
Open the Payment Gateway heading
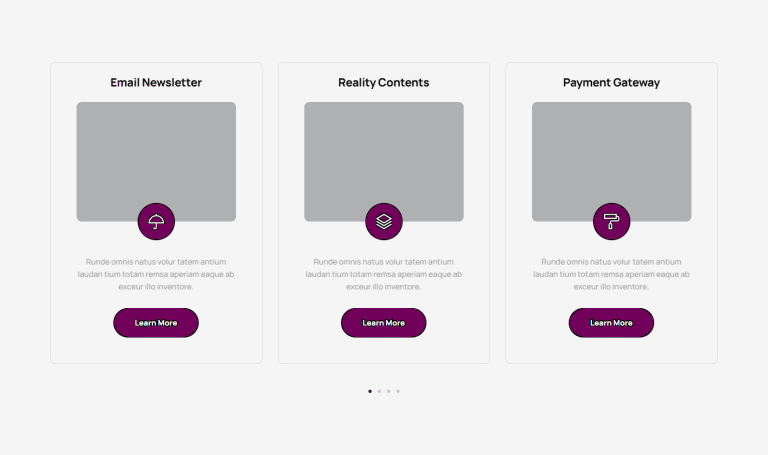[x=611, y=82]
